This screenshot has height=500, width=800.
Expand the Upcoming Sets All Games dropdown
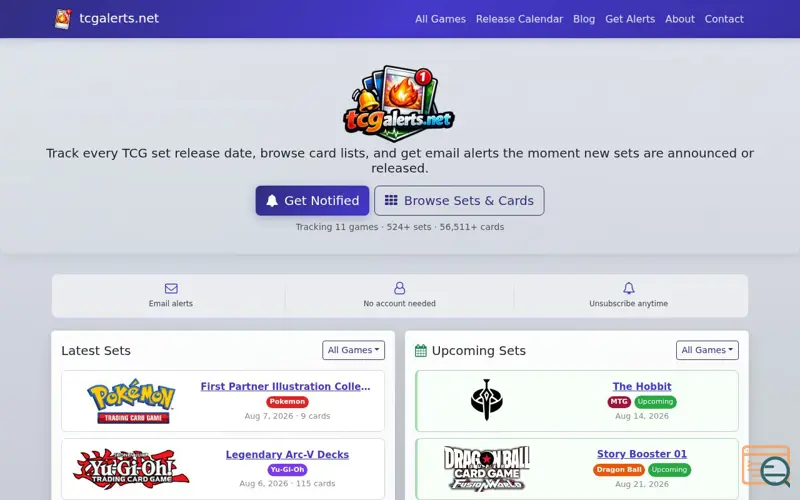(x=707, y=350)
